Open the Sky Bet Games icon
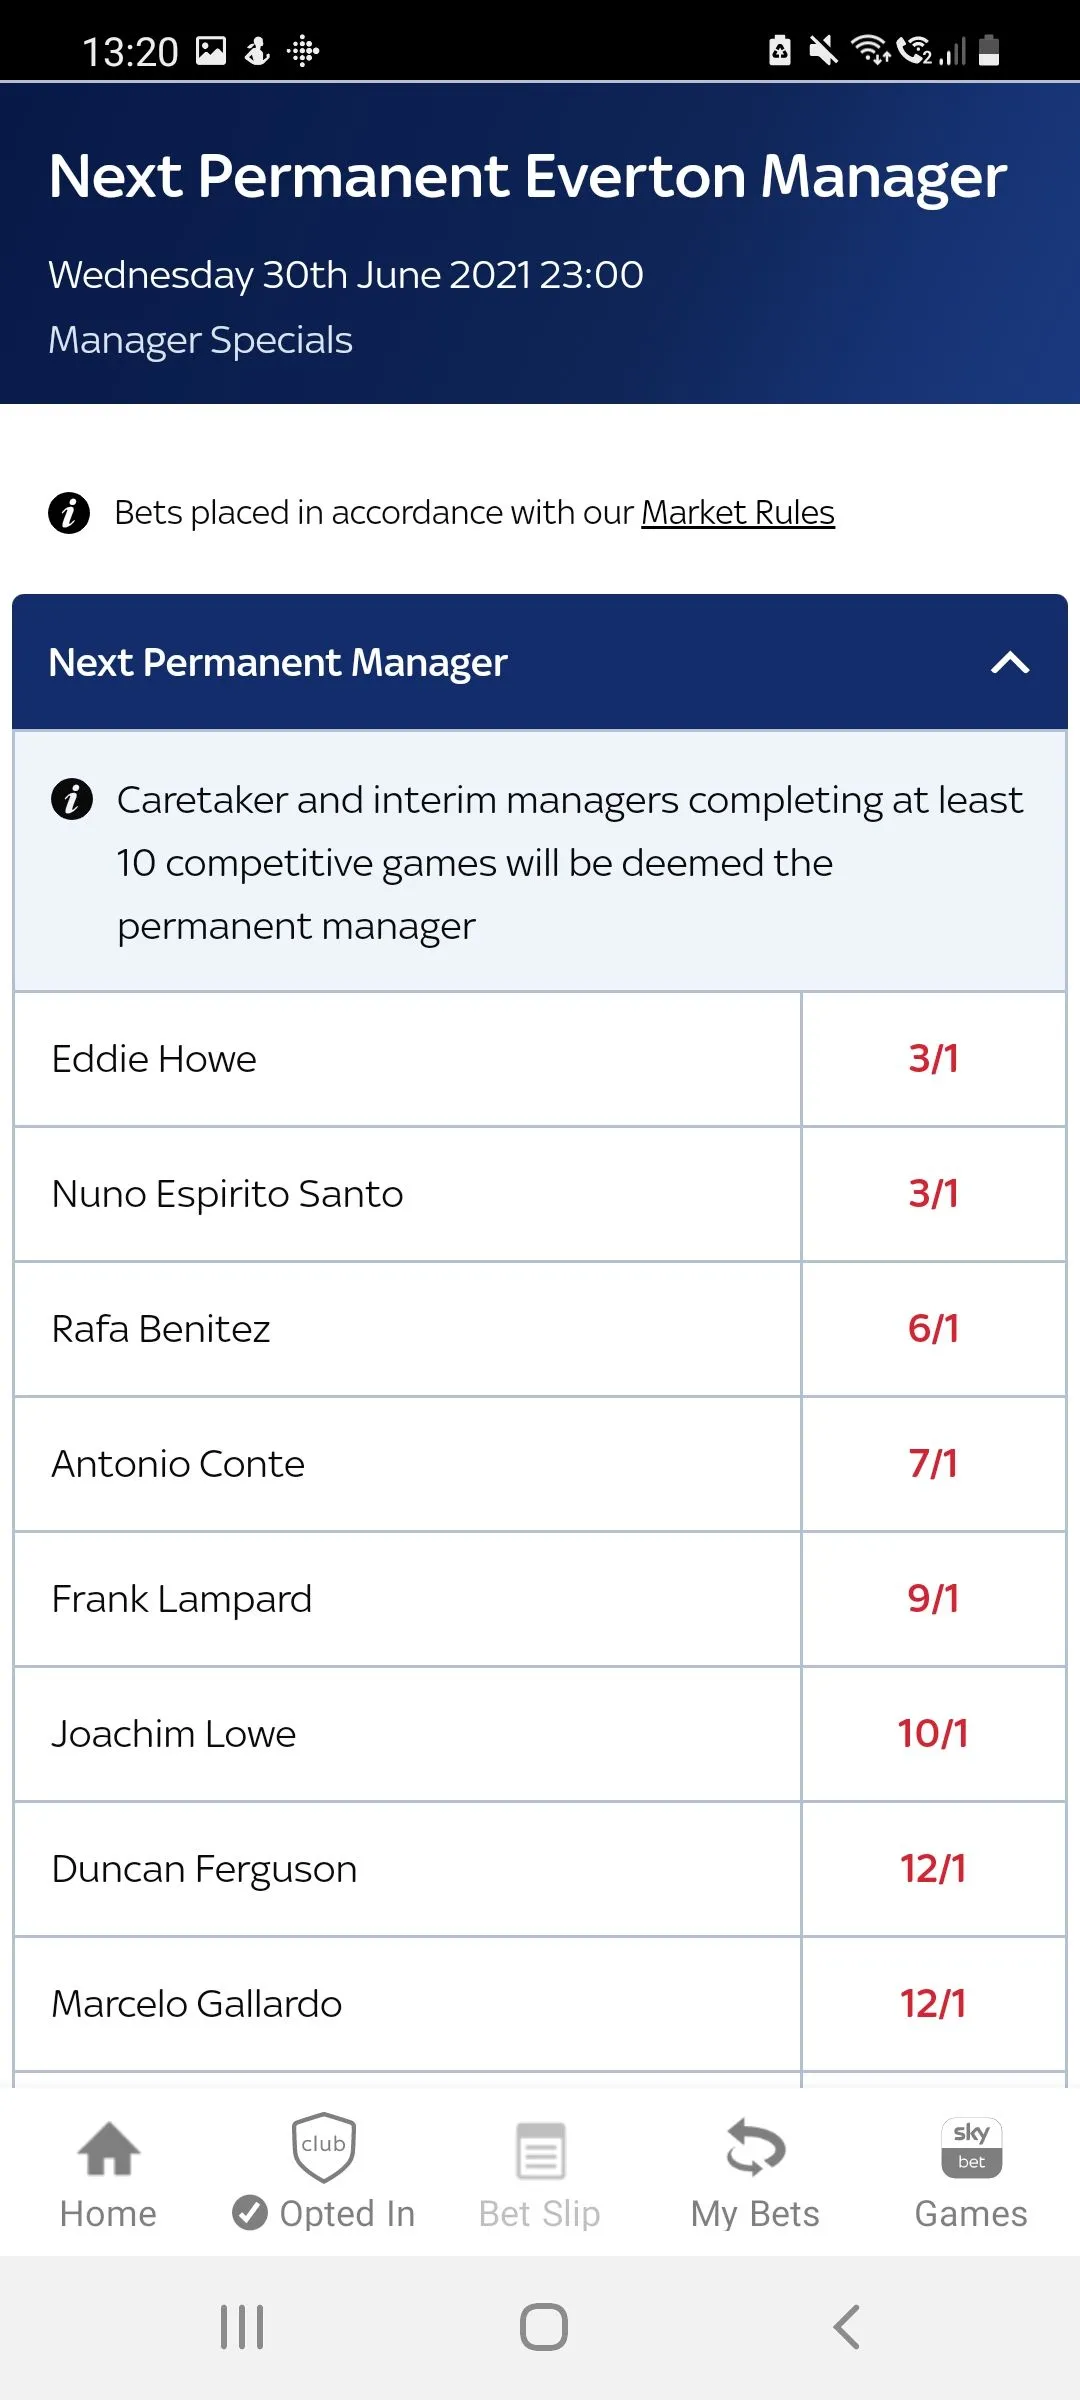 971,2146
